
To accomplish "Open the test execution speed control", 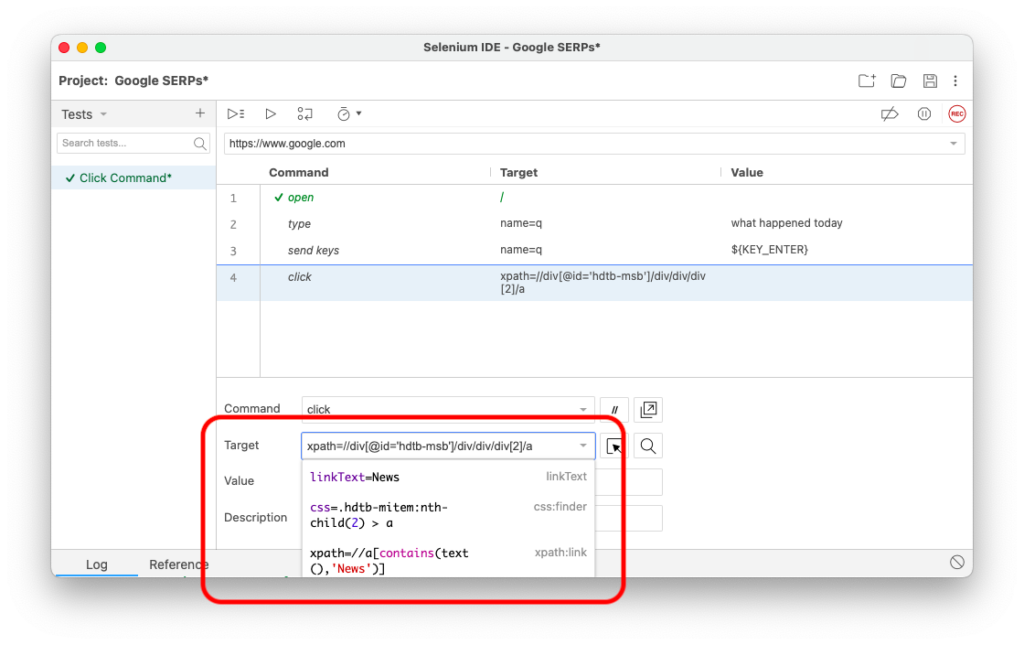I will (x=344, y=114).
